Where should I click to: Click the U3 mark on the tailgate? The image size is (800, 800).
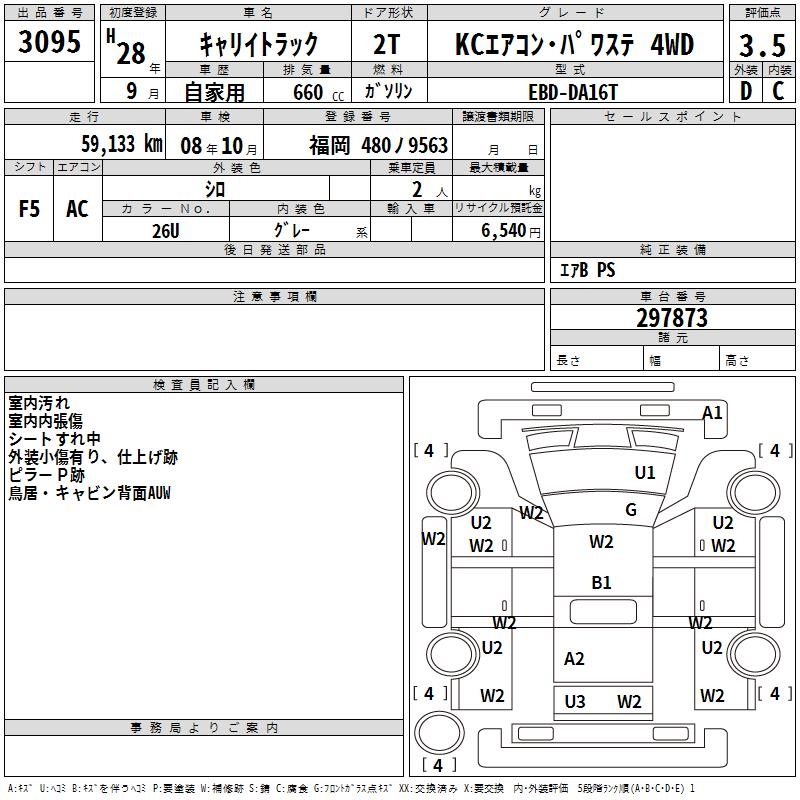point(575,702)
